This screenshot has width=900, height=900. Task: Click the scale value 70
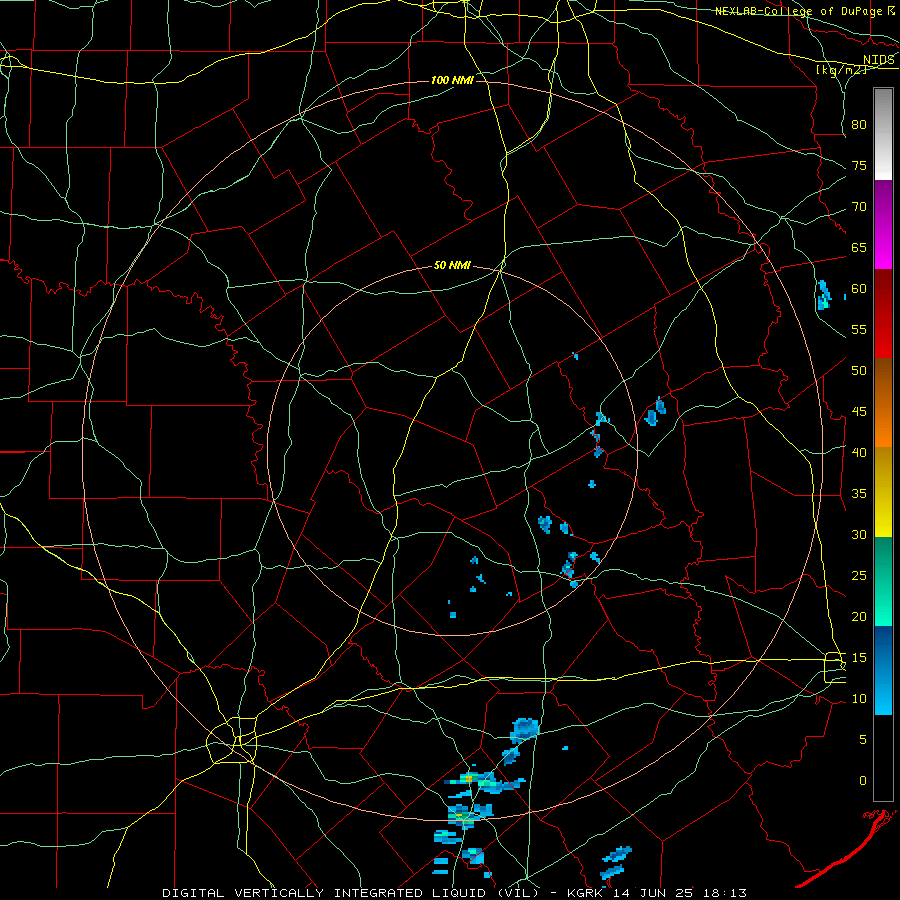click(859, 207)
